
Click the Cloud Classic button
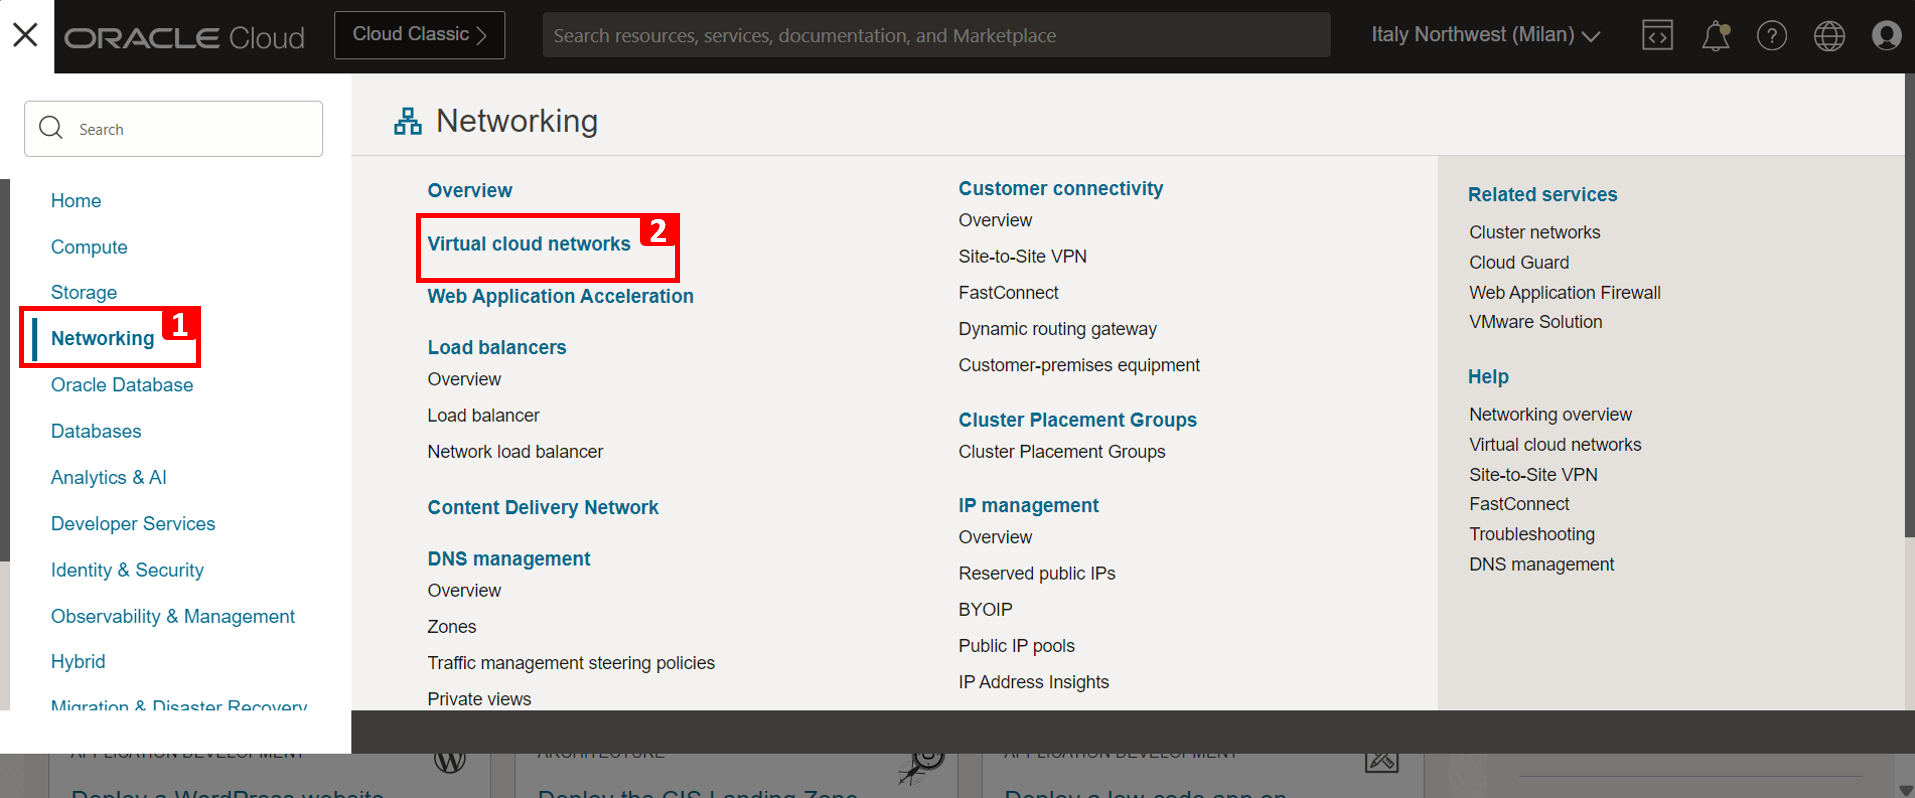pyautogui.click(x=419, y=35)
